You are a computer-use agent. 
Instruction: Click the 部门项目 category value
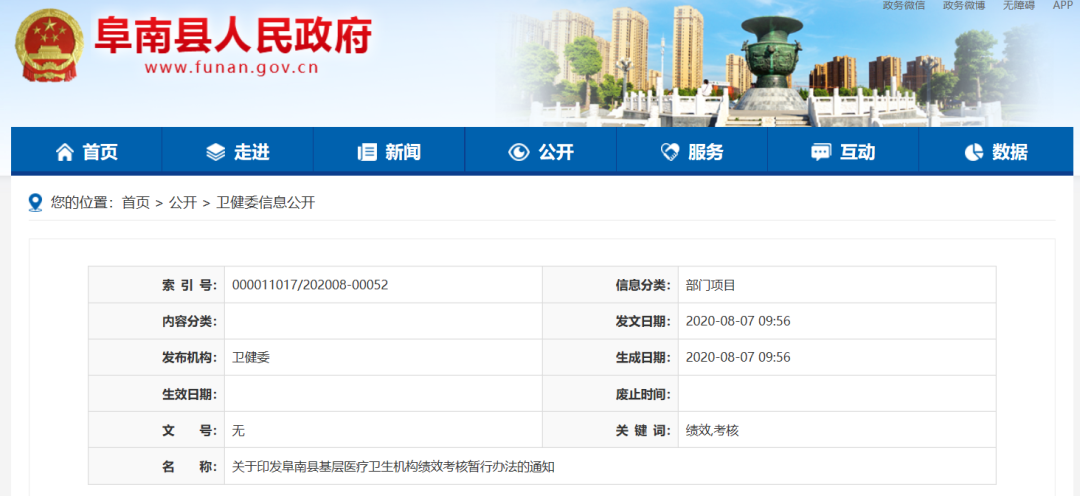711,285
